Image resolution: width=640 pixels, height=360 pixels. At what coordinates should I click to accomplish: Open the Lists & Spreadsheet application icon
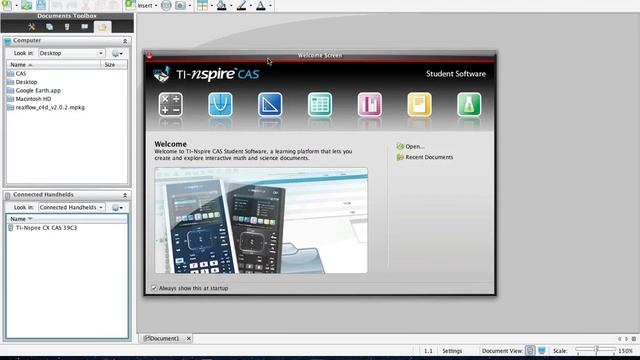pos(320,104)
